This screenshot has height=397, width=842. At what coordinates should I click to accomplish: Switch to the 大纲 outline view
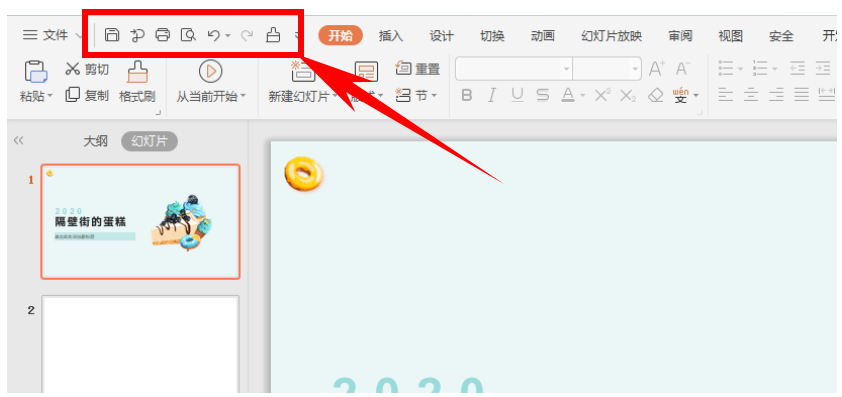[x=96, y=141]
